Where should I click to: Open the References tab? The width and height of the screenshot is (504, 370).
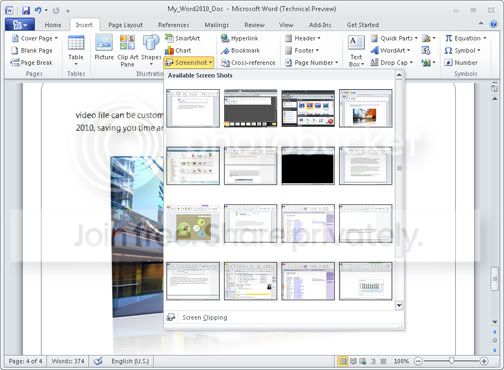tap(173, 25)
